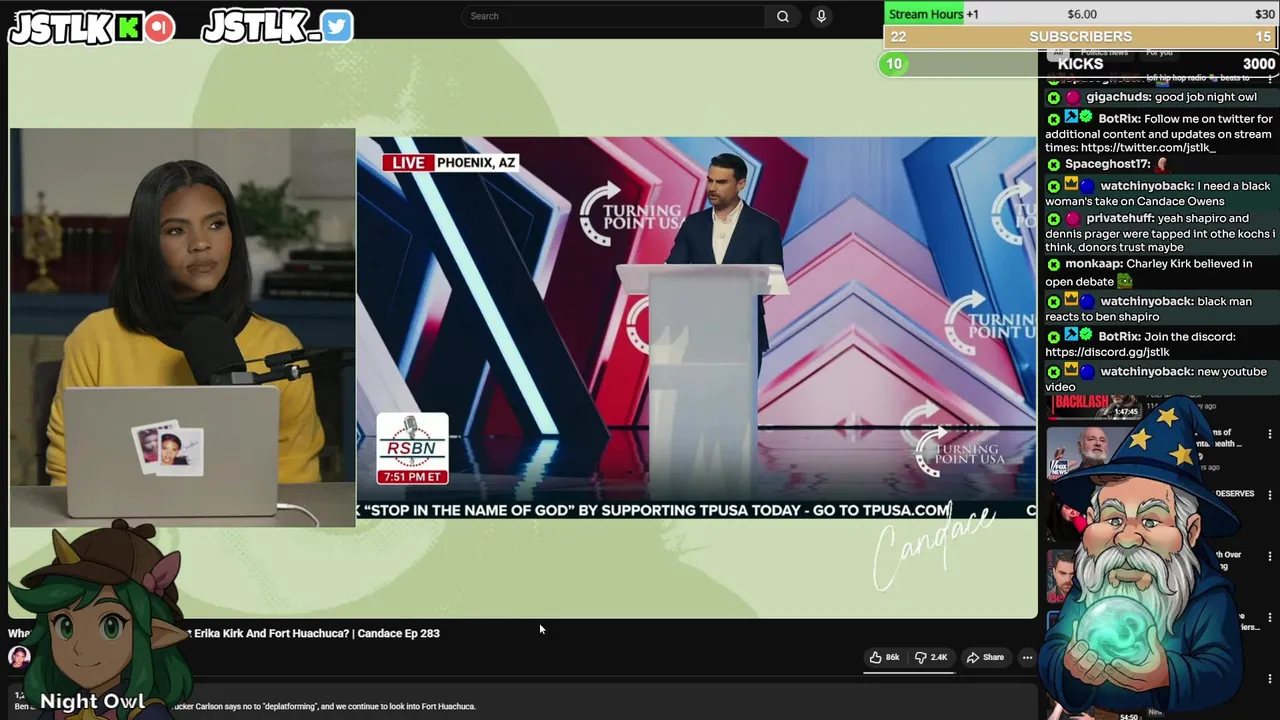This screenshot has height=720, width=1280.
Task: Click watchinyoback on 'black man reacts' message
Action: click(x=1147, y=301)
